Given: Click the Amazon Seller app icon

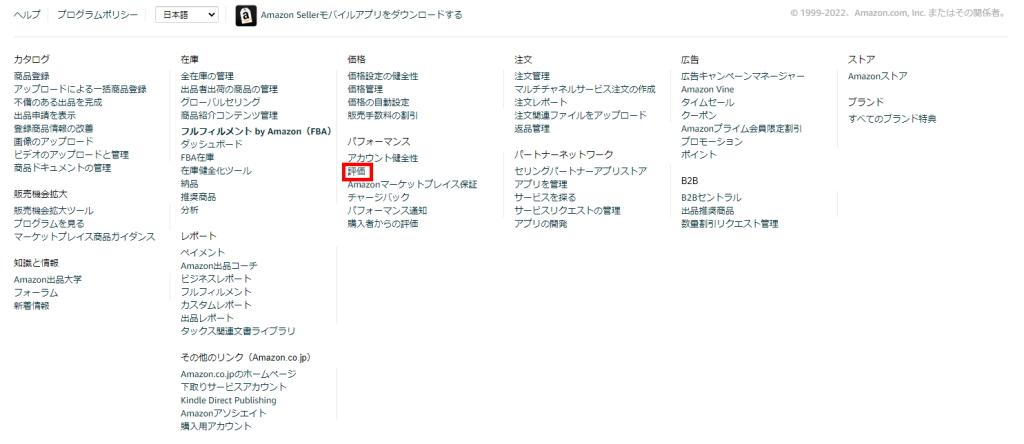Looking at the screenshot, I should pyautogui.click(x=246, y=15).
